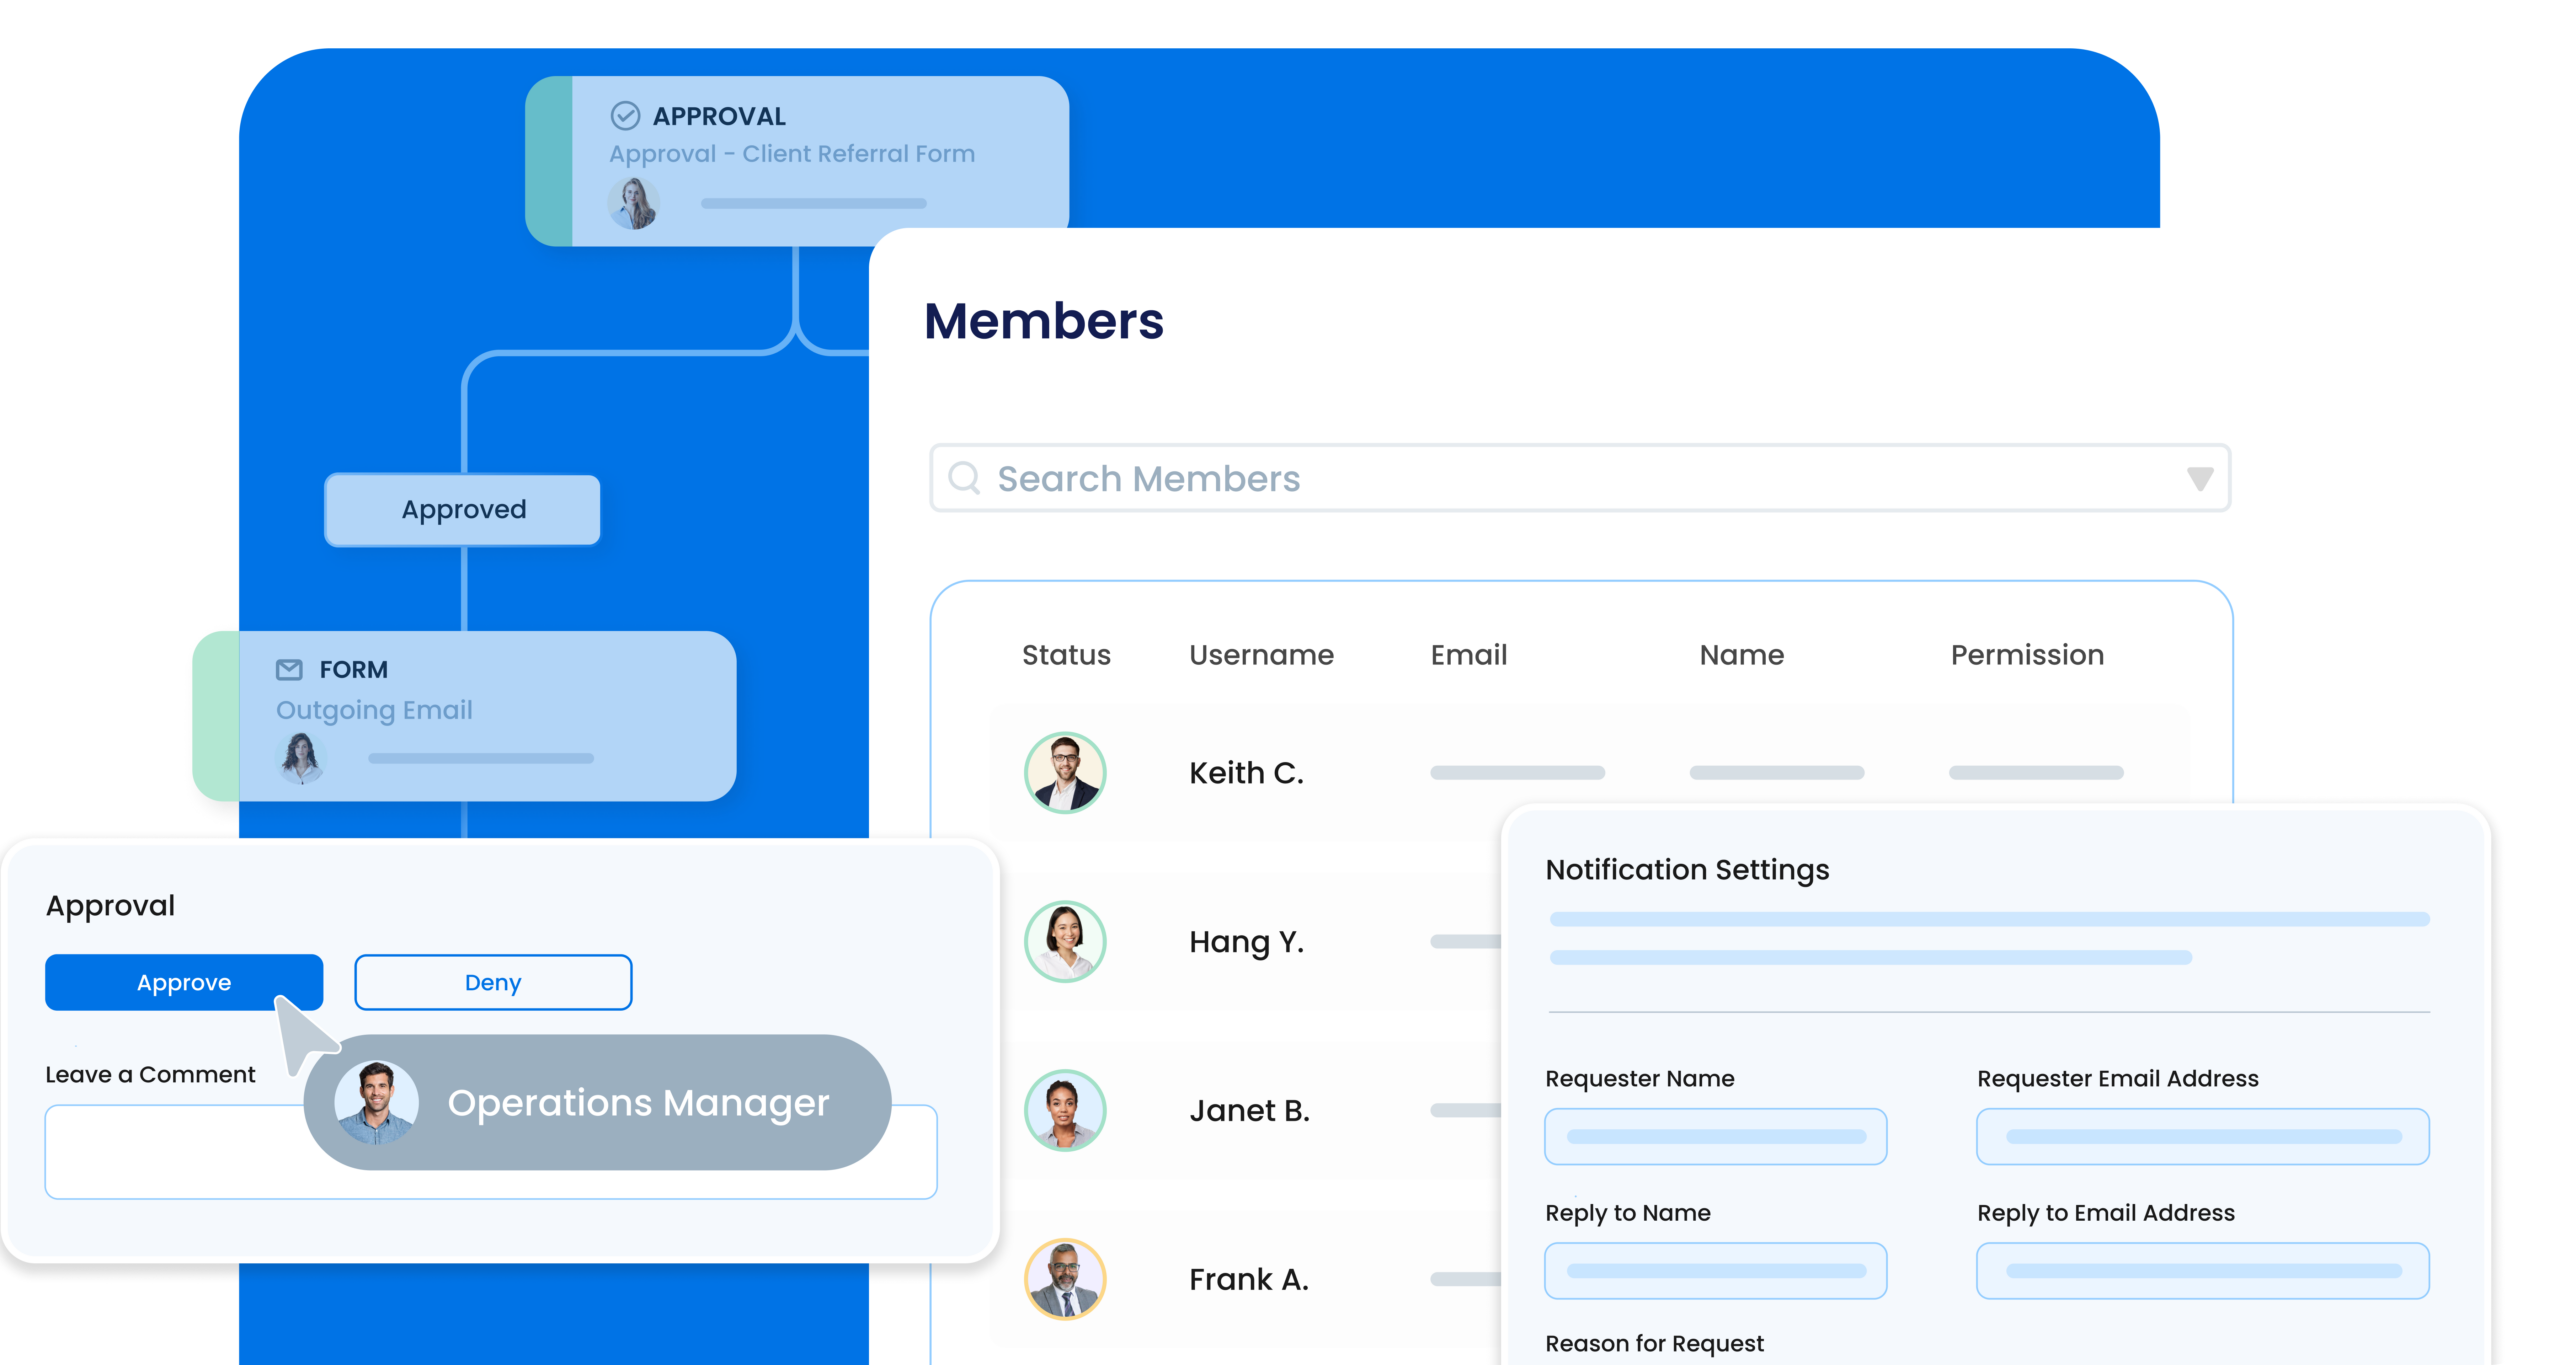Click in the Leave a Comment box

tap(491, 1151)
